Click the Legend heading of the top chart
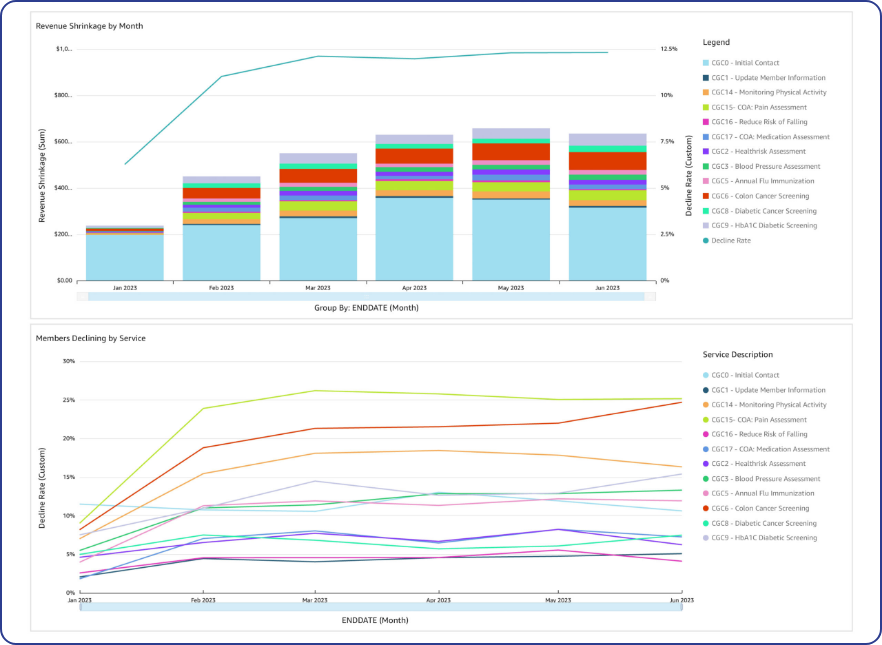This screenshot has width=882, height=645. click(716, 42)
